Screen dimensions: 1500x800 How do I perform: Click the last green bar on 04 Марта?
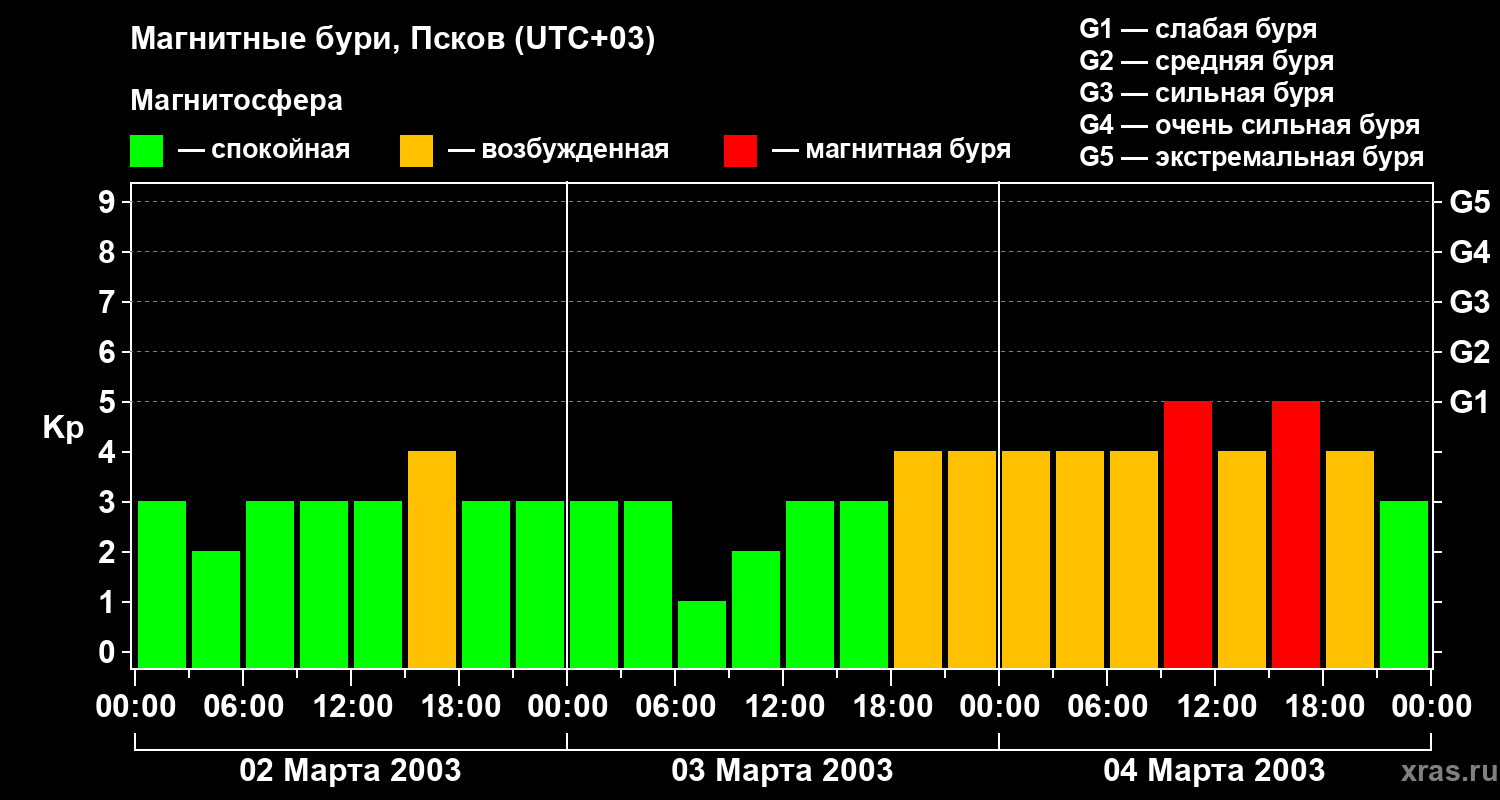click(x=1404, y=584)
